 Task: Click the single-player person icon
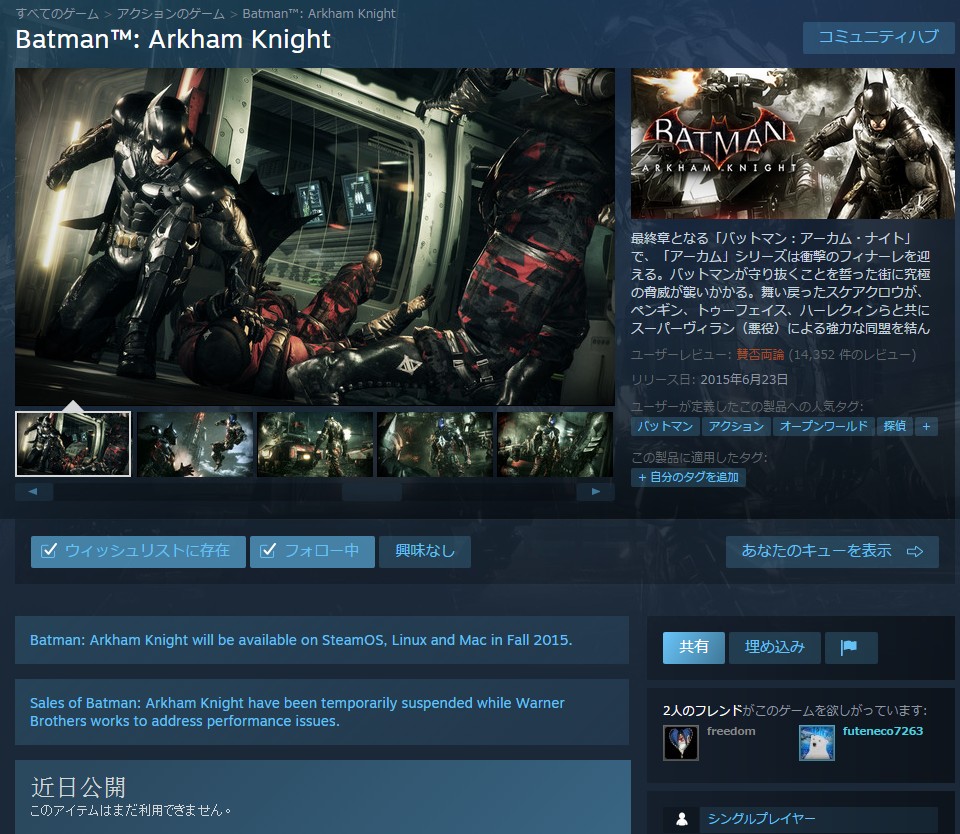pyautogui.click(x=681, y=819)
